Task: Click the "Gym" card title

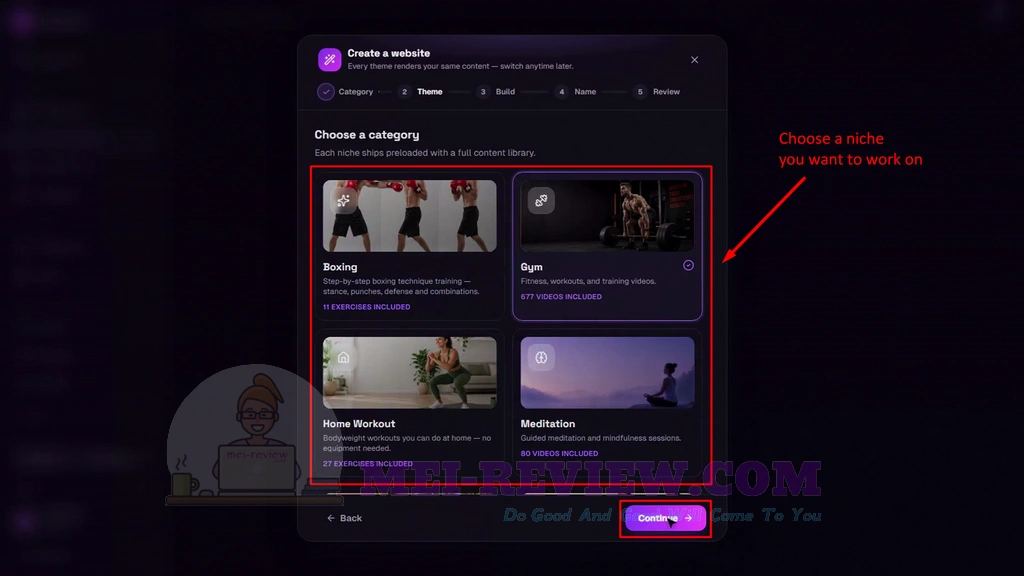Action: (532, 267)
